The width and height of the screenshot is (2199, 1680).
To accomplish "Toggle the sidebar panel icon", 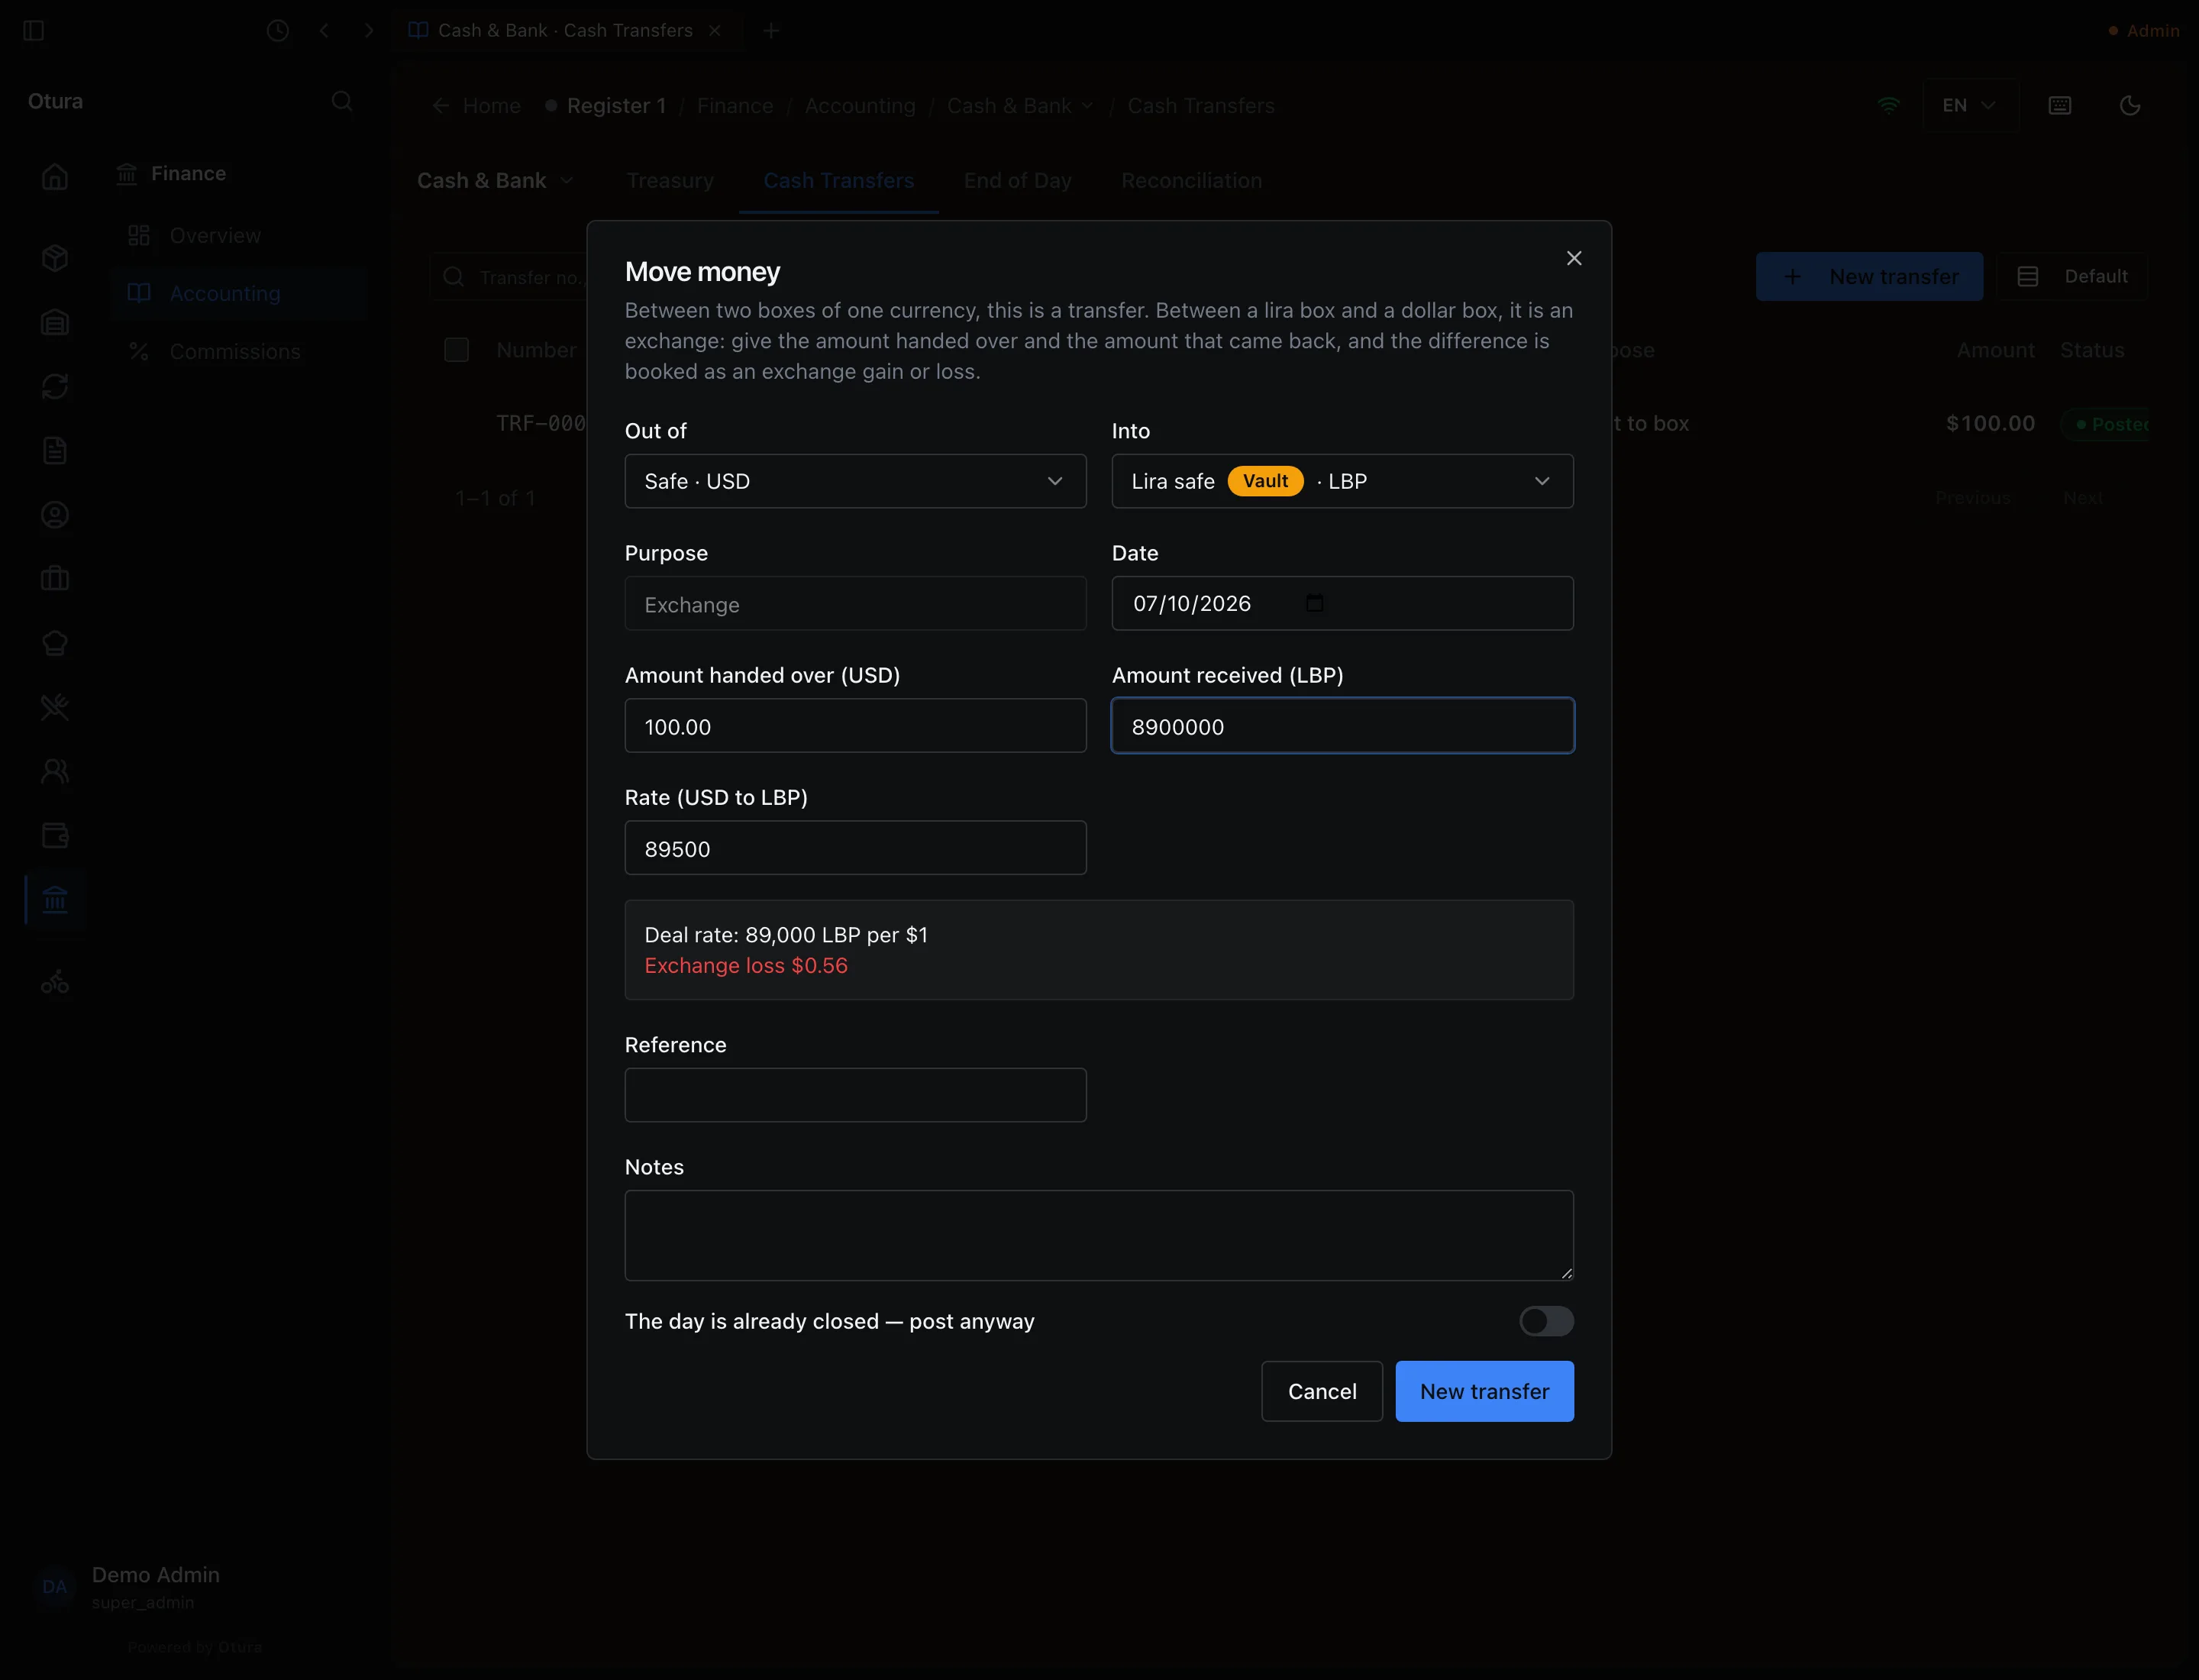I will pos(33,31).
